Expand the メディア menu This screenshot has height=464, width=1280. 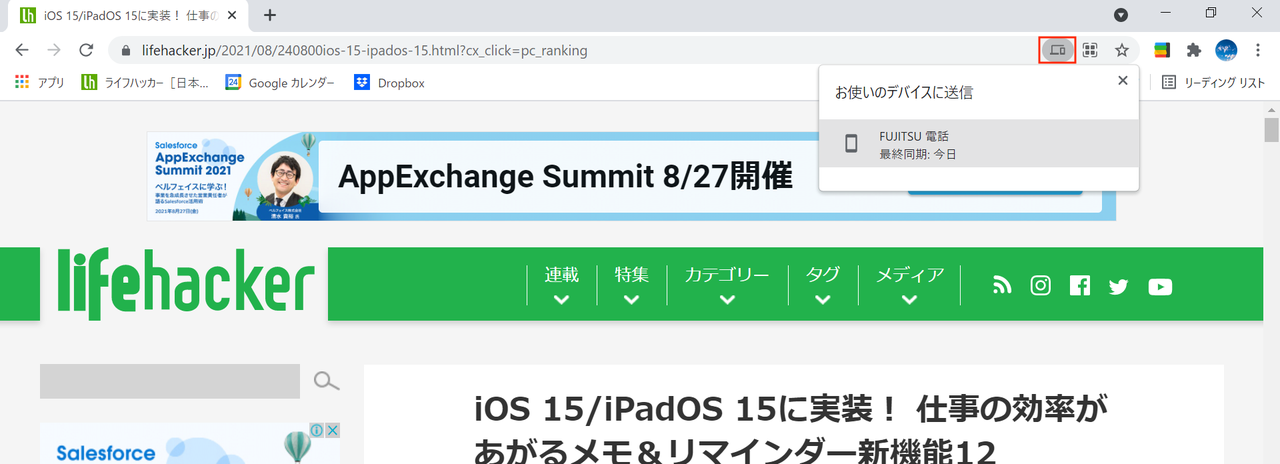pyautogui.click(x=909, y=284)
